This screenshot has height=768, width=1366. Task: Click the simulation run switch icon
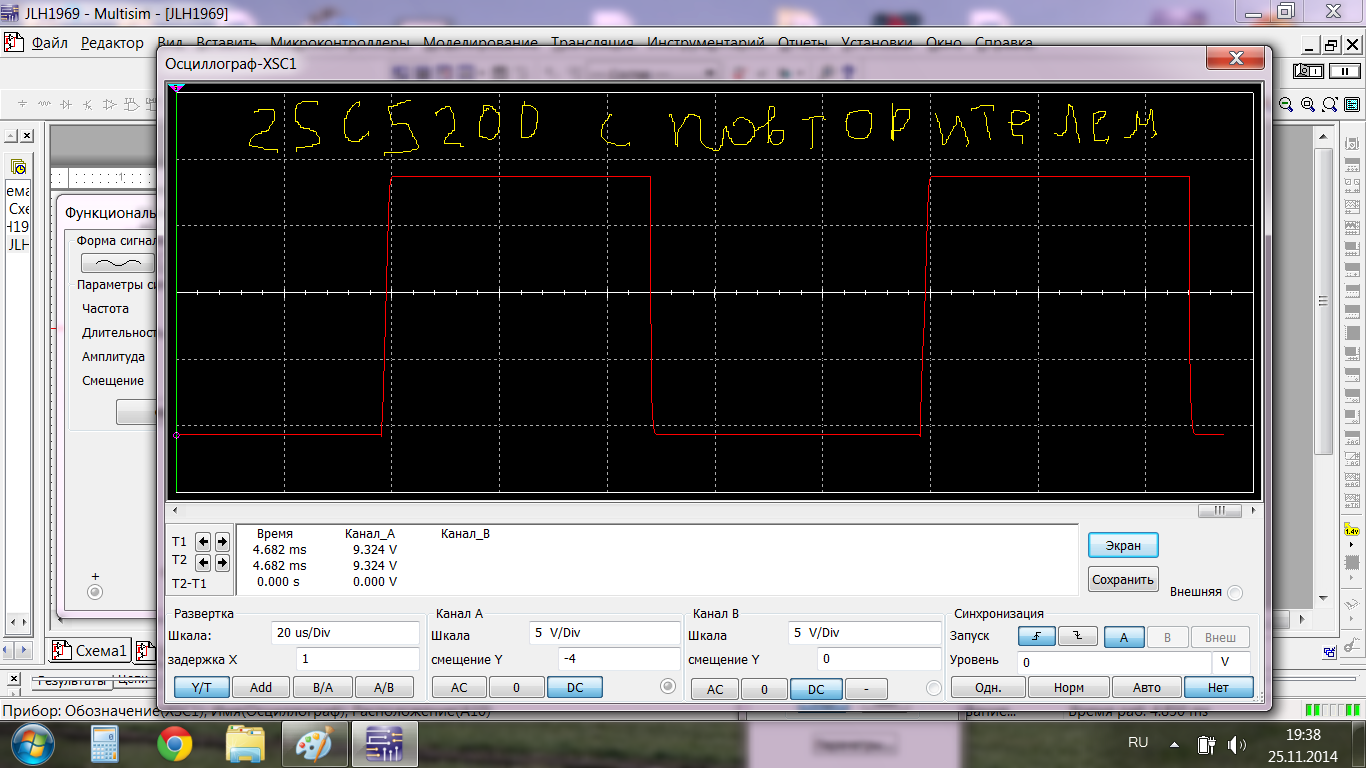pos(1307,71)
